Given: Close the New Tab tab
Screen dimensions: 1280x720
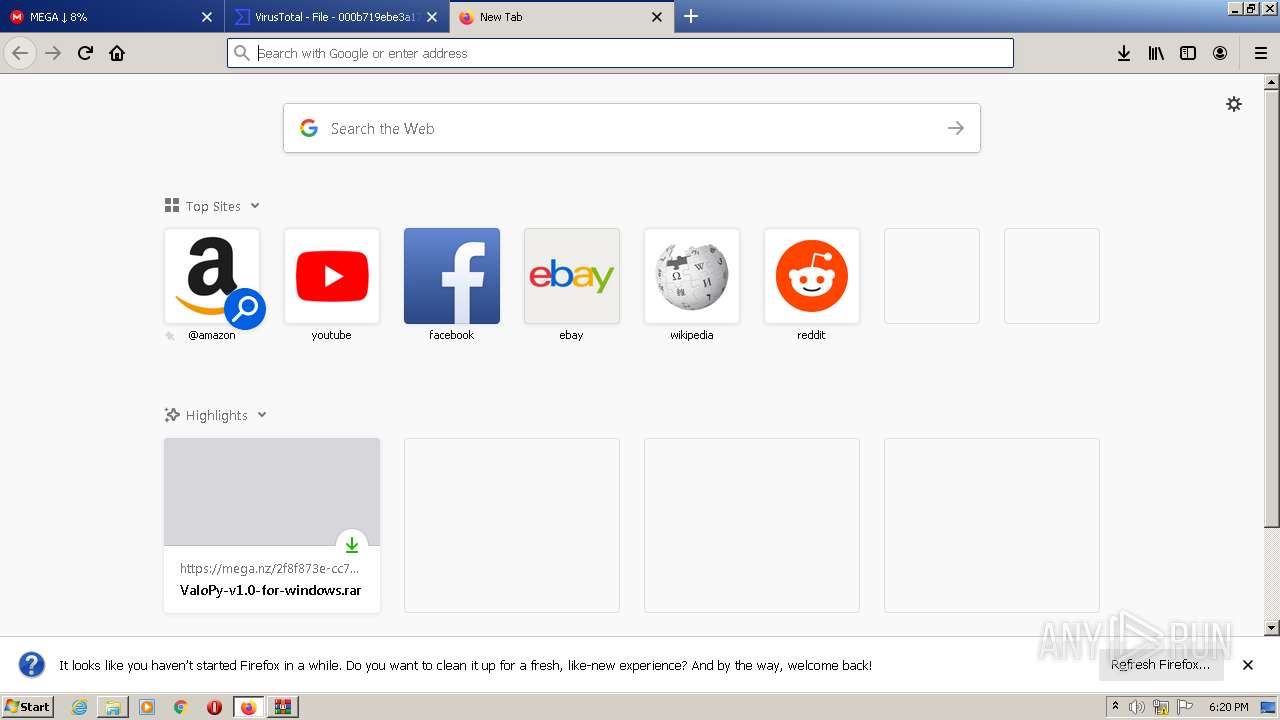Looking at the screenshot, I should (x=657, y=17).
